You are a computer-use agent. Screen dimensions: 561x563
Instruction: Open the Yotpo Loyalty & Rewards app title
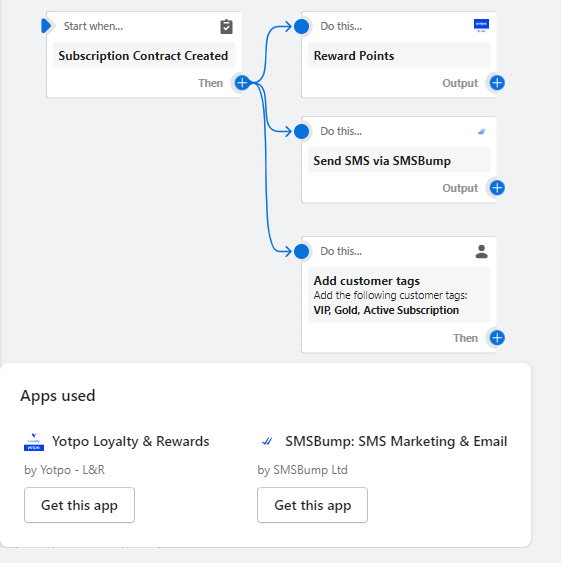[130, 441]
